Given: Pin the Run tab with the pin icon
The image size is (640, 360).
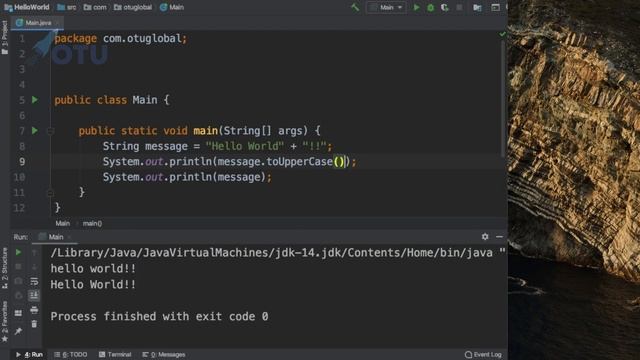Looking at the screenshot, I should 18,331.
